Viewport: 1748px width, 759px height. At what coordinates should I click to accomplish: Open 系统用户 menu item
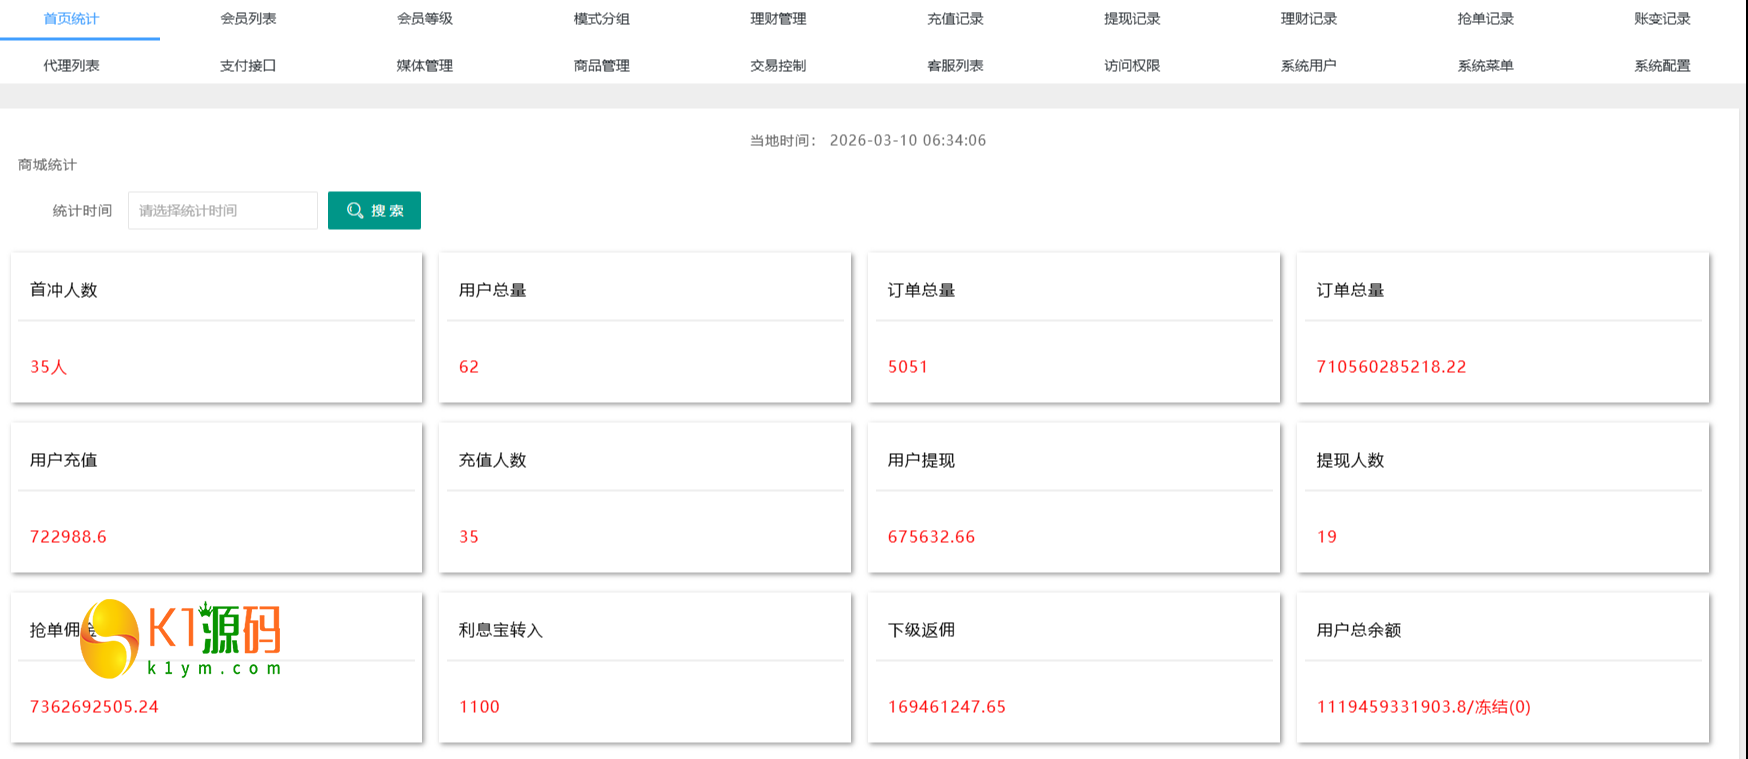click(x=1309, y=66)
